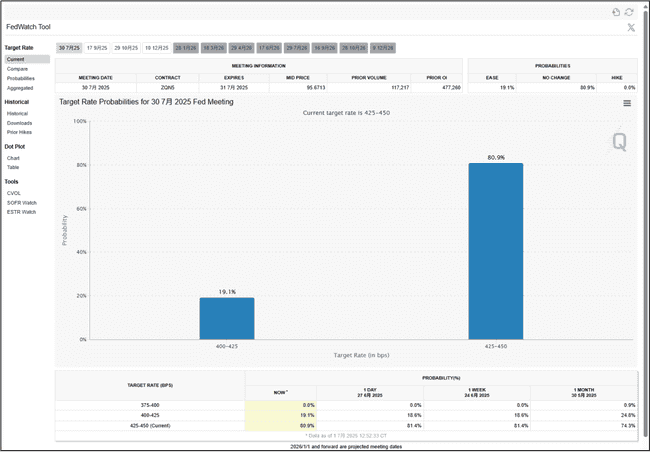
Task: Open Downloads in the sidebar
Action: click(x=19, y=123)
